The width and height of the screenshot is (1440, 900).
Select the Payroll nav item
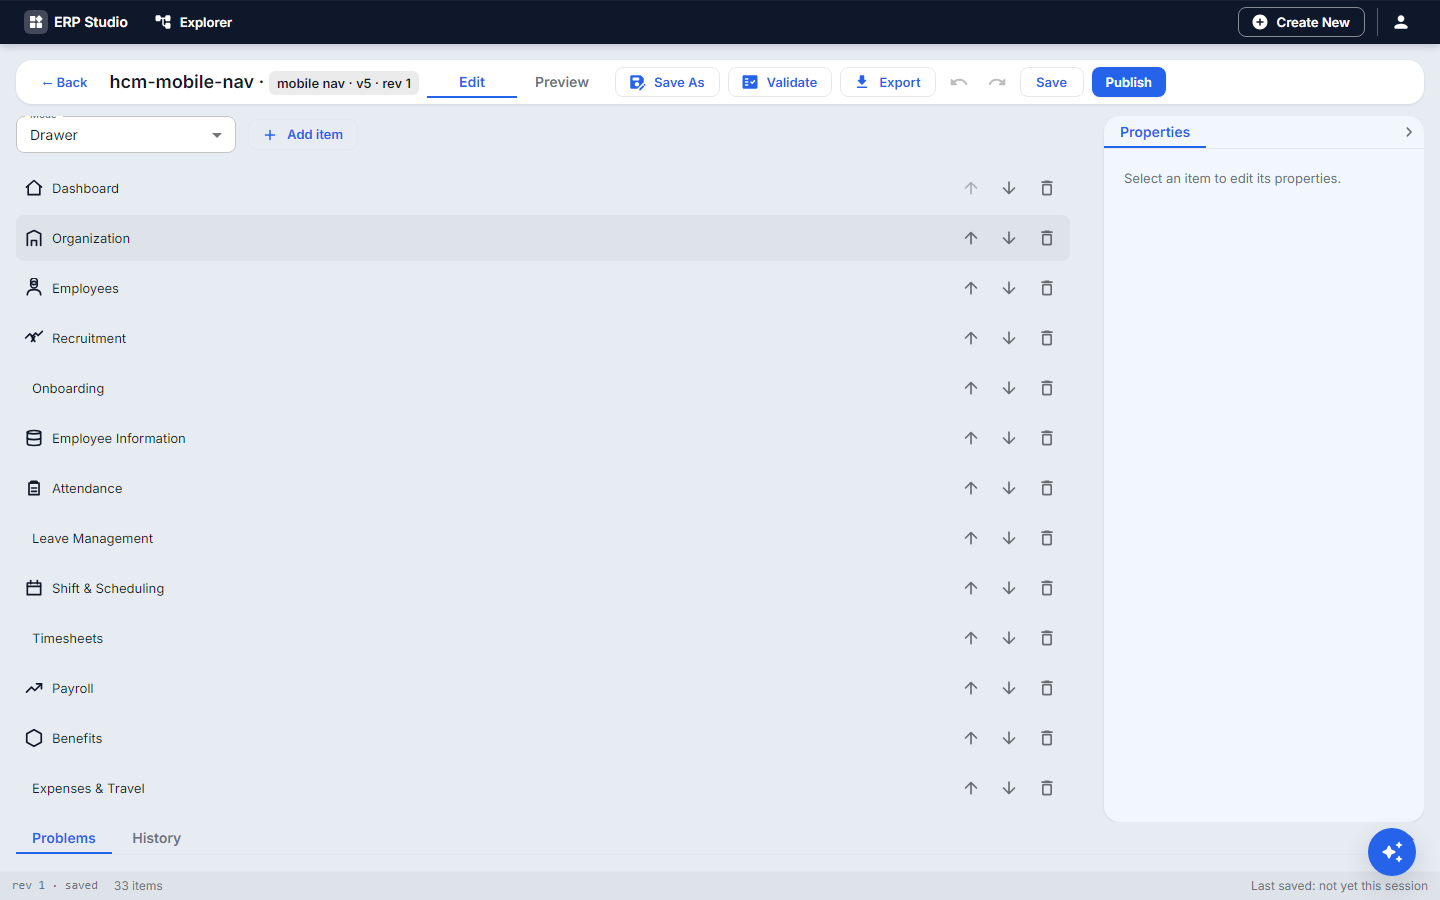click(x=543, y=688)
